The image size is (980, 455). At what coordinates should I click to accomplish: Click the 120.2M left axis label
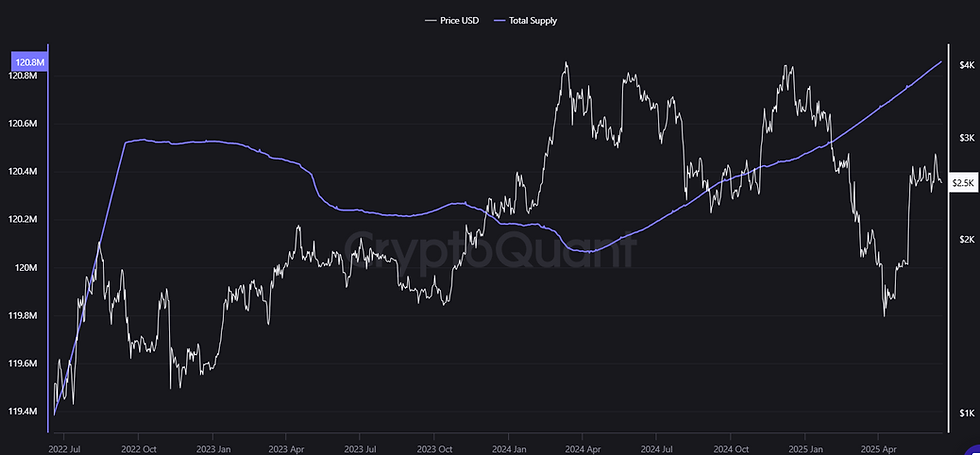click(x=24, y=220)
